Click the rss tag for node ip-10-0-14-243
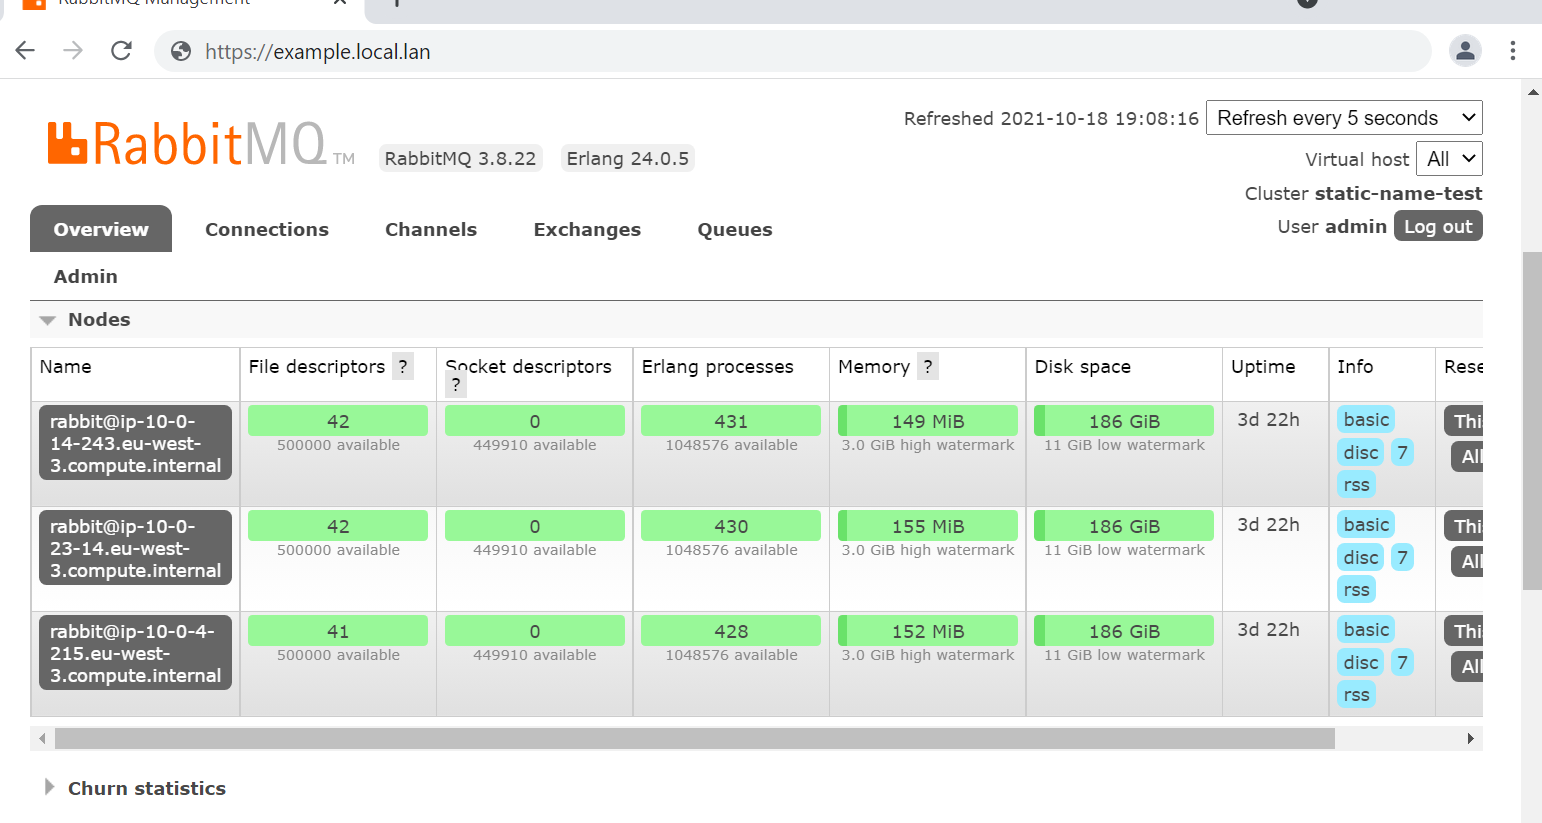1542x823 pixels. (x=1357, y=485)
